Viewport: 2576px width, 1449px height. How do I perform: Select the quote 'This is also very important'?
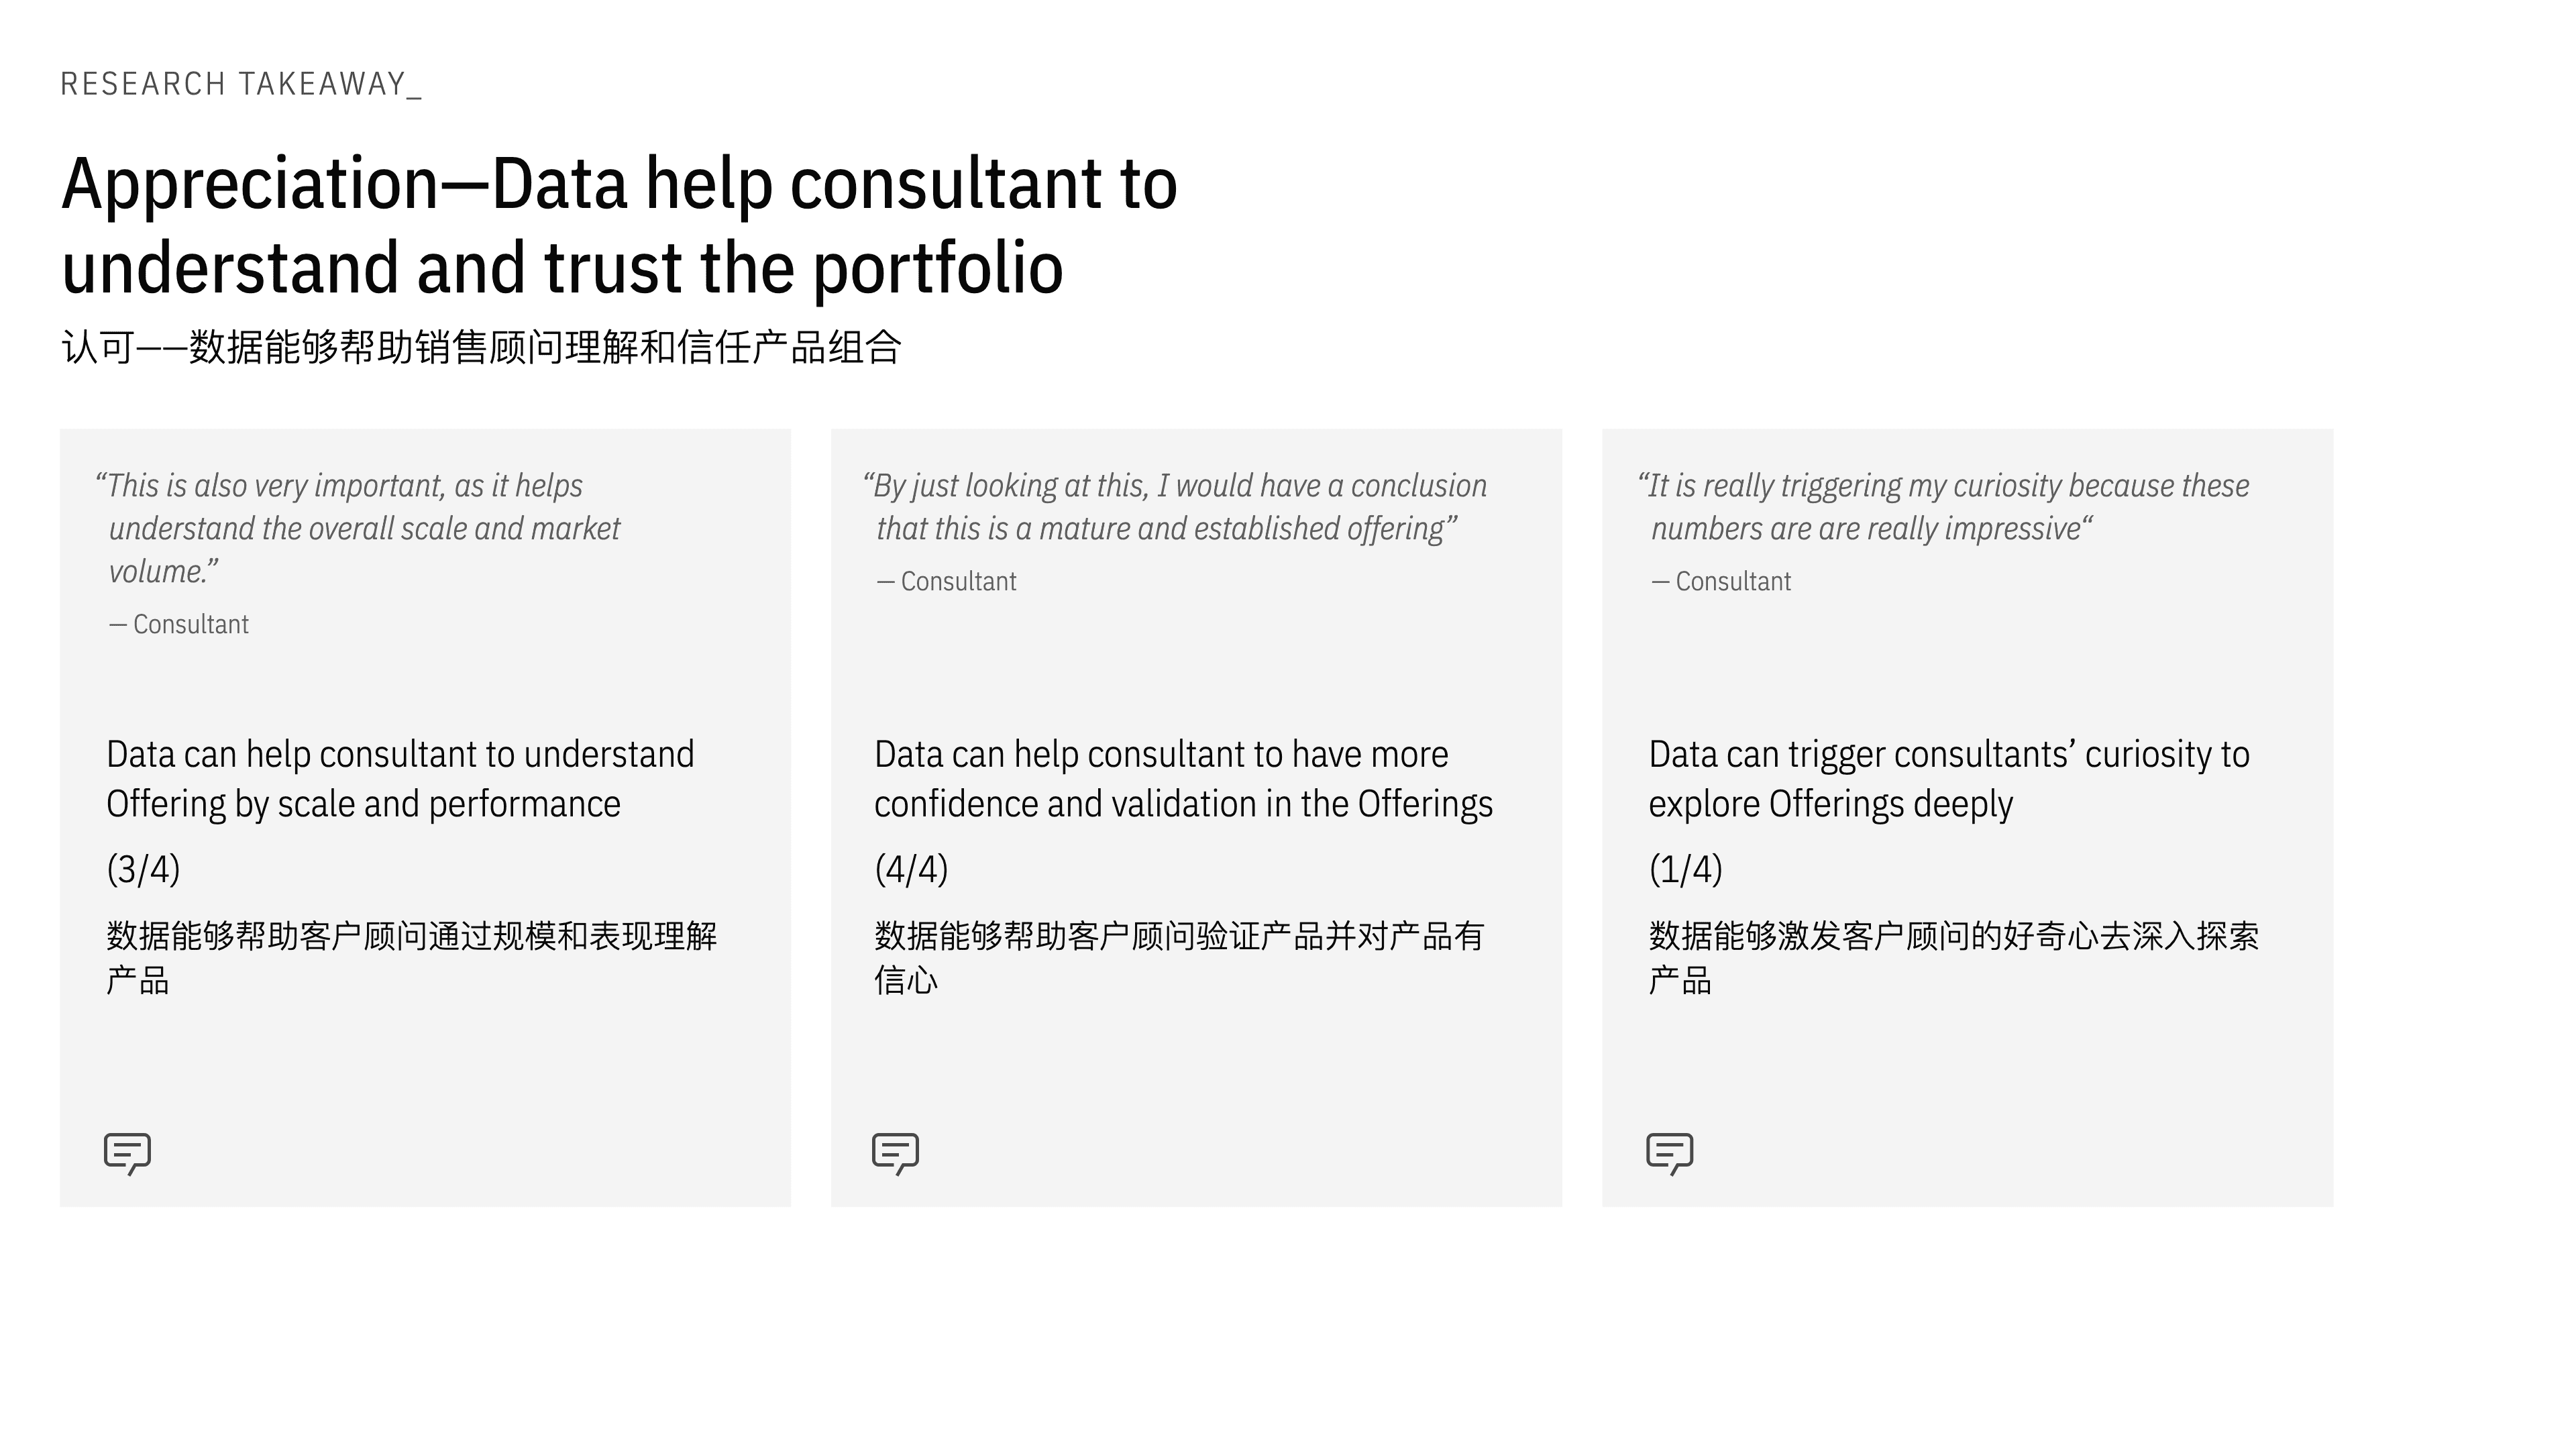(358, 528)
